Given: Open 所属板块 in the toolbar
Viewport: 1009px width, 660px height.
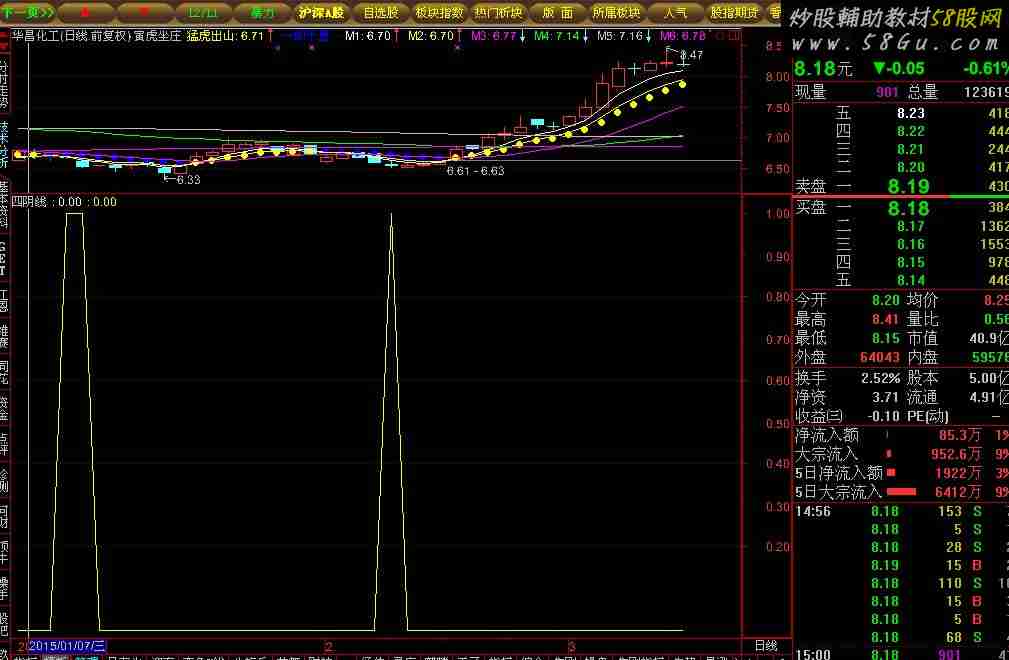Looking at the screenshot, I should [616, 13].
